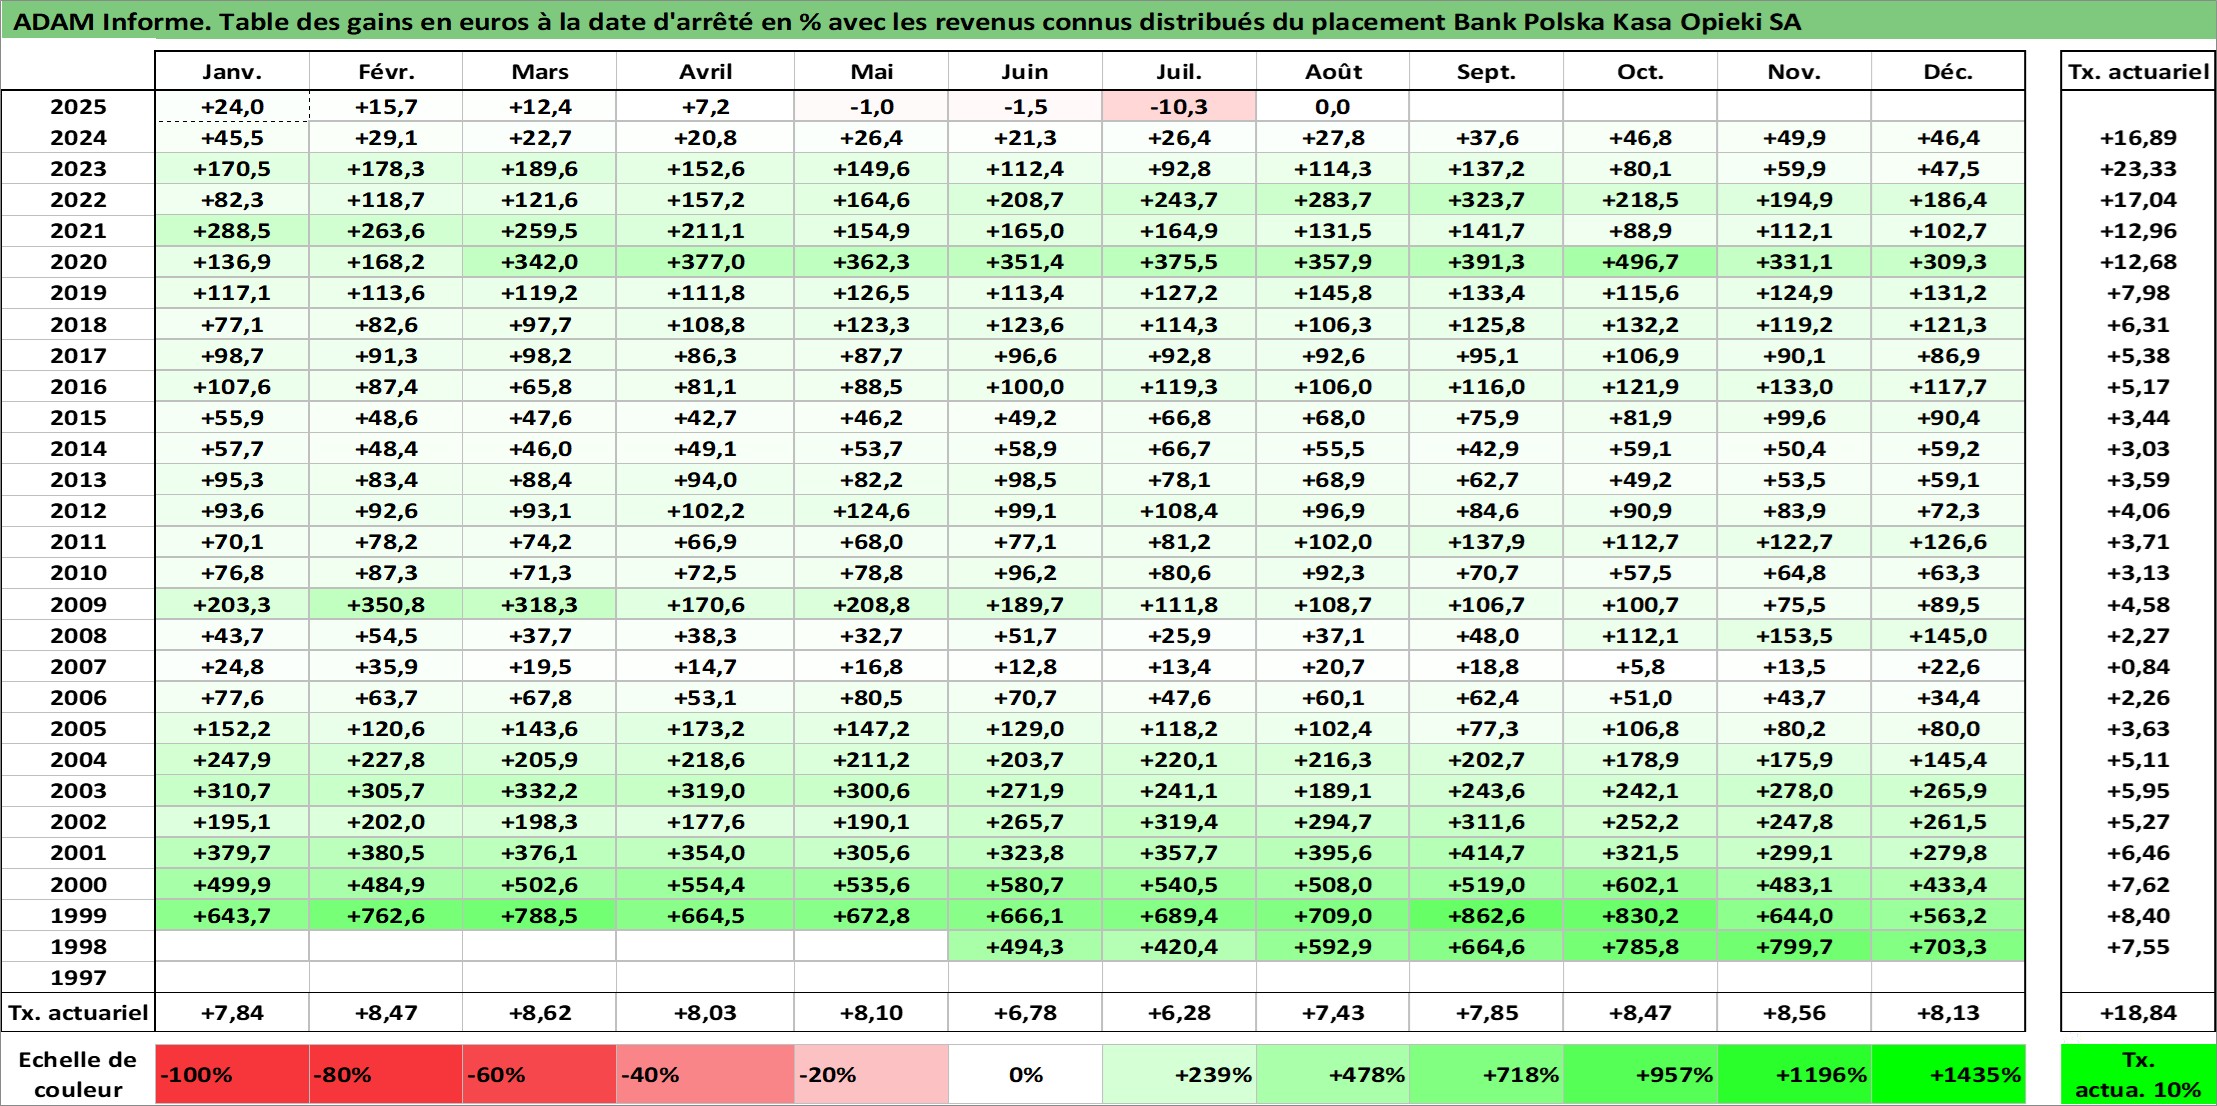Click the +153,5 cell for November 2008

click(1794, 635)
